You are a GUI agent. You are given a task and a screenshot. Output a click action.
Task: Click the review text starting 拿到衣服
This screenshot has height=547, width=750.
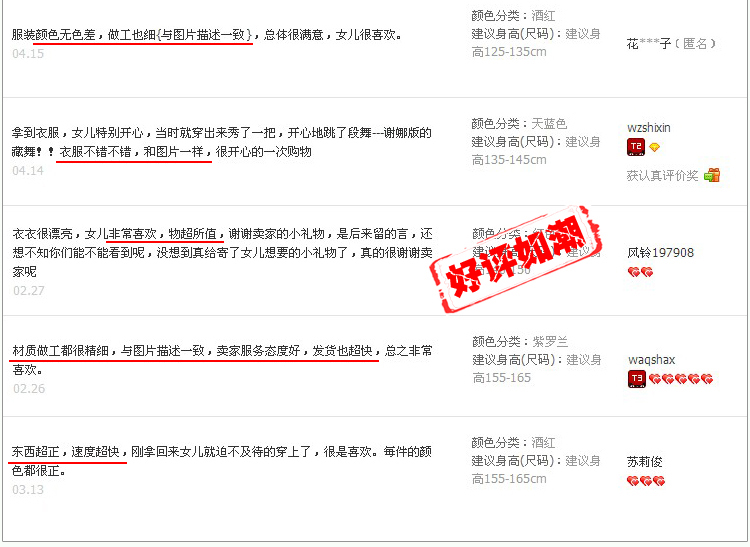tap(221, 142)
